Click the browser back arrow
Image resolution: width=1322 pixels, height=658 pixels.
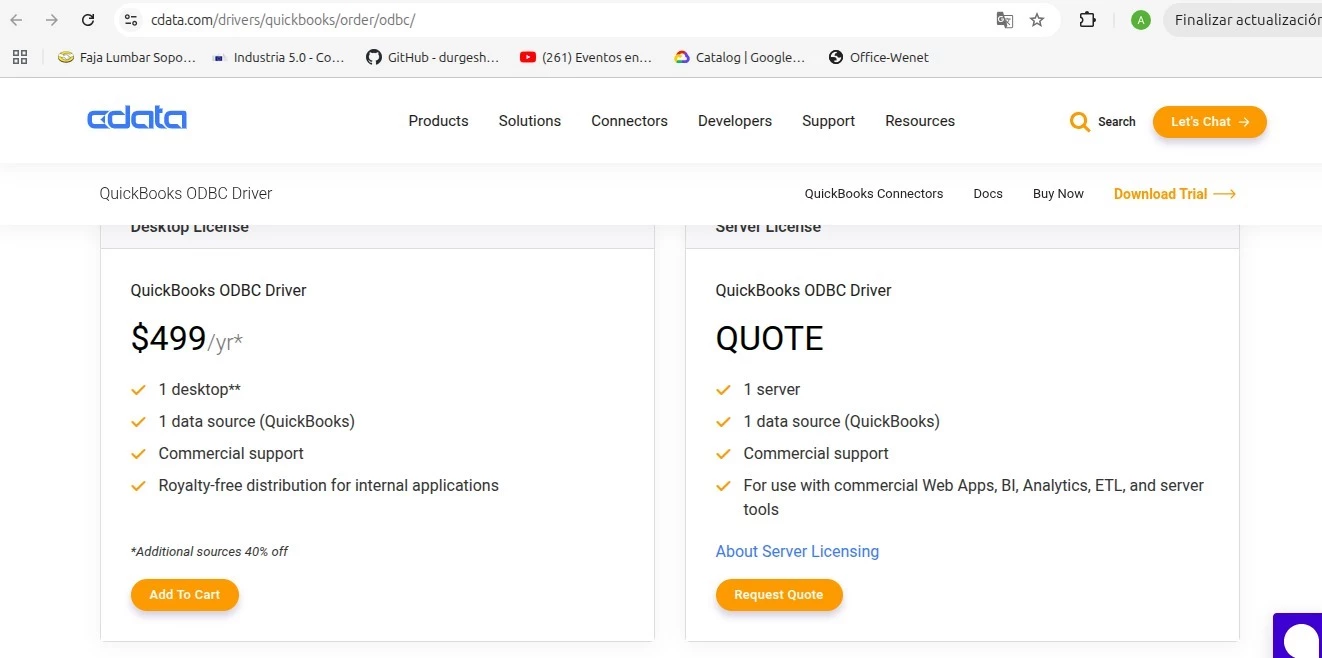tap(16, 20)
